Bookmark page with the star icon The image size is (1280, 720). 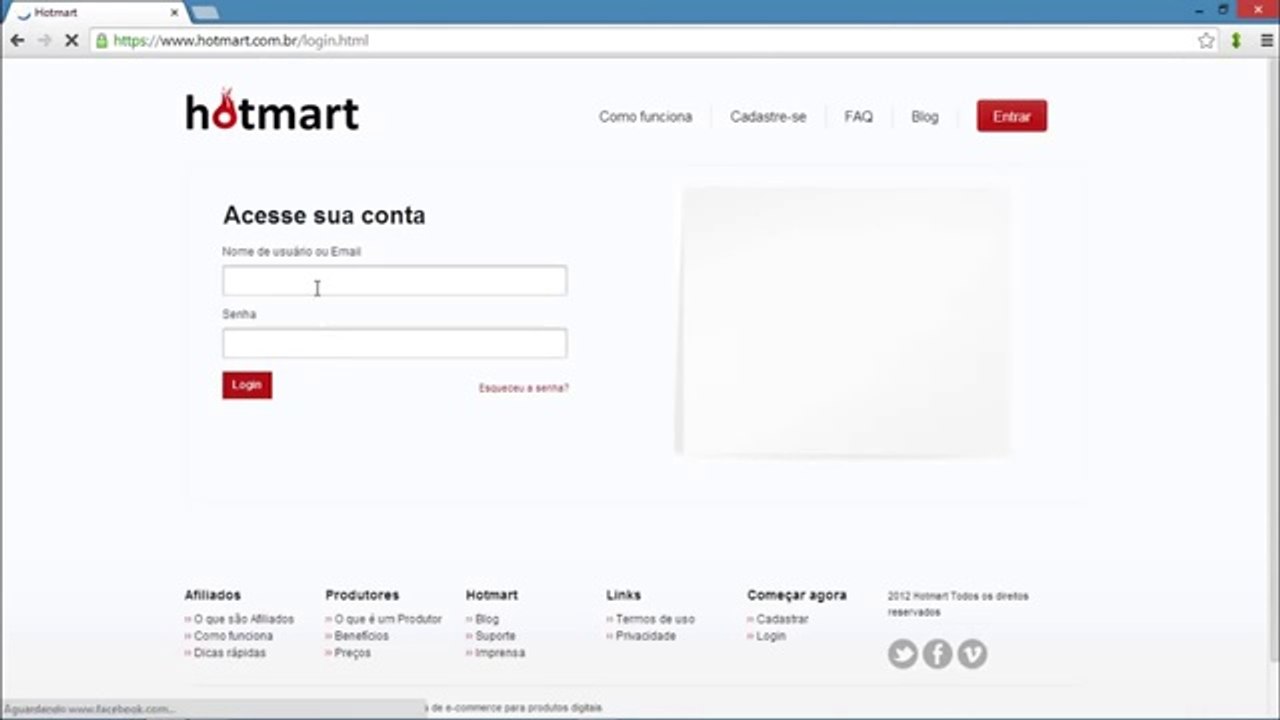[x=1206, y=41]
